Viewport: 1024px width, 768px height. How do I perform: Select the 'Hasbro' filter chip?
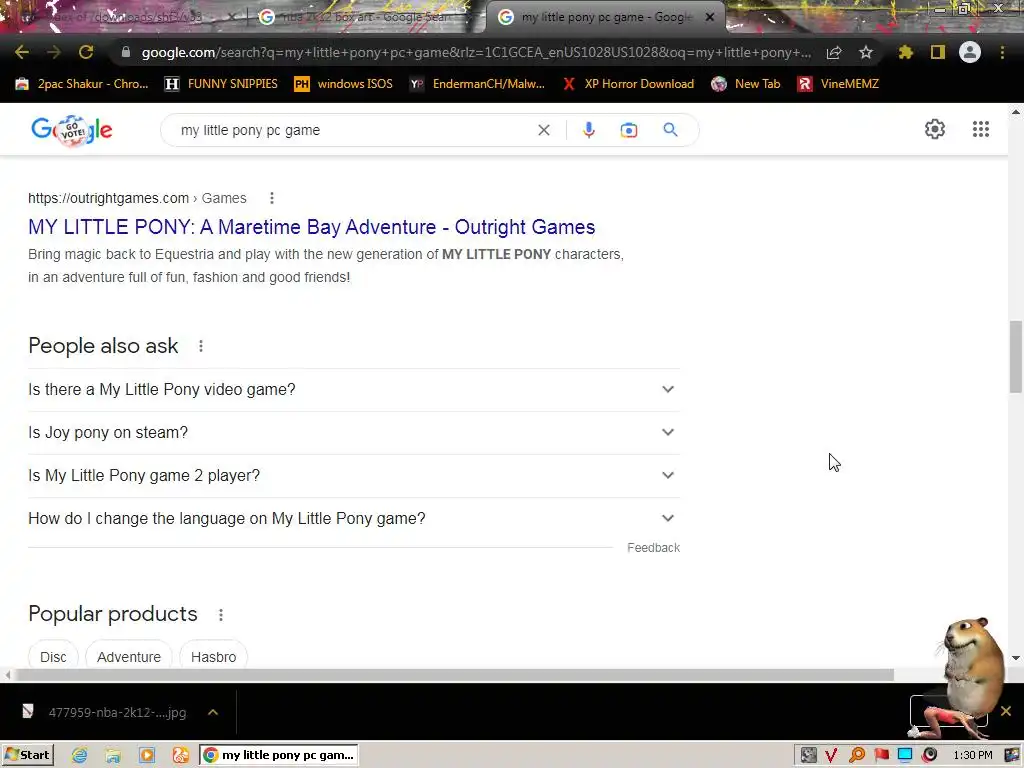[x=214, y=657]
